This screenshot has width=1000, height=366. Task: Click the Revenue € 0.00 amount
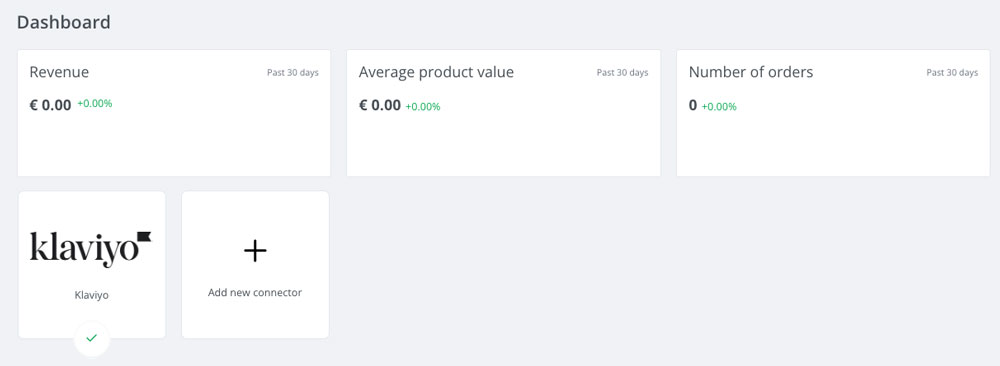coord(50,105)
